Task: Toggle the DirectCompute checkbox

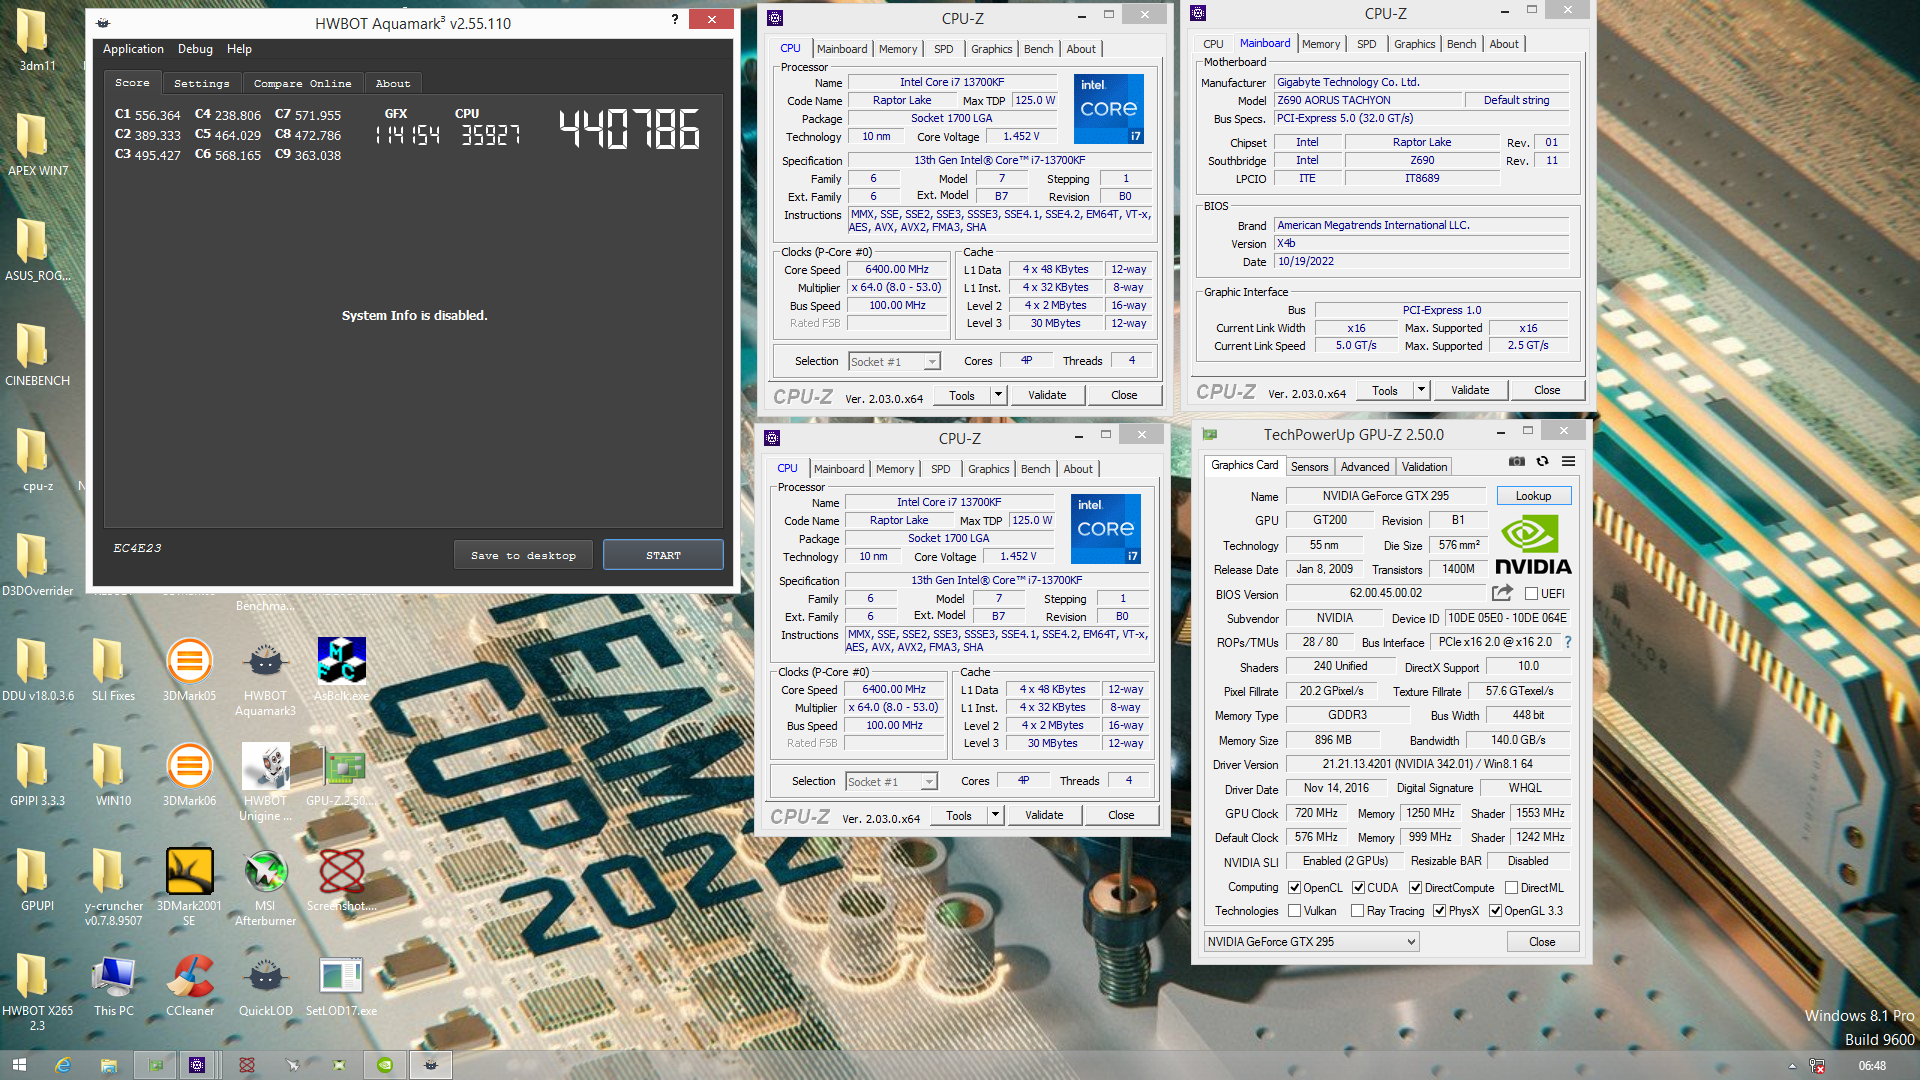Action: (1415, 887)
